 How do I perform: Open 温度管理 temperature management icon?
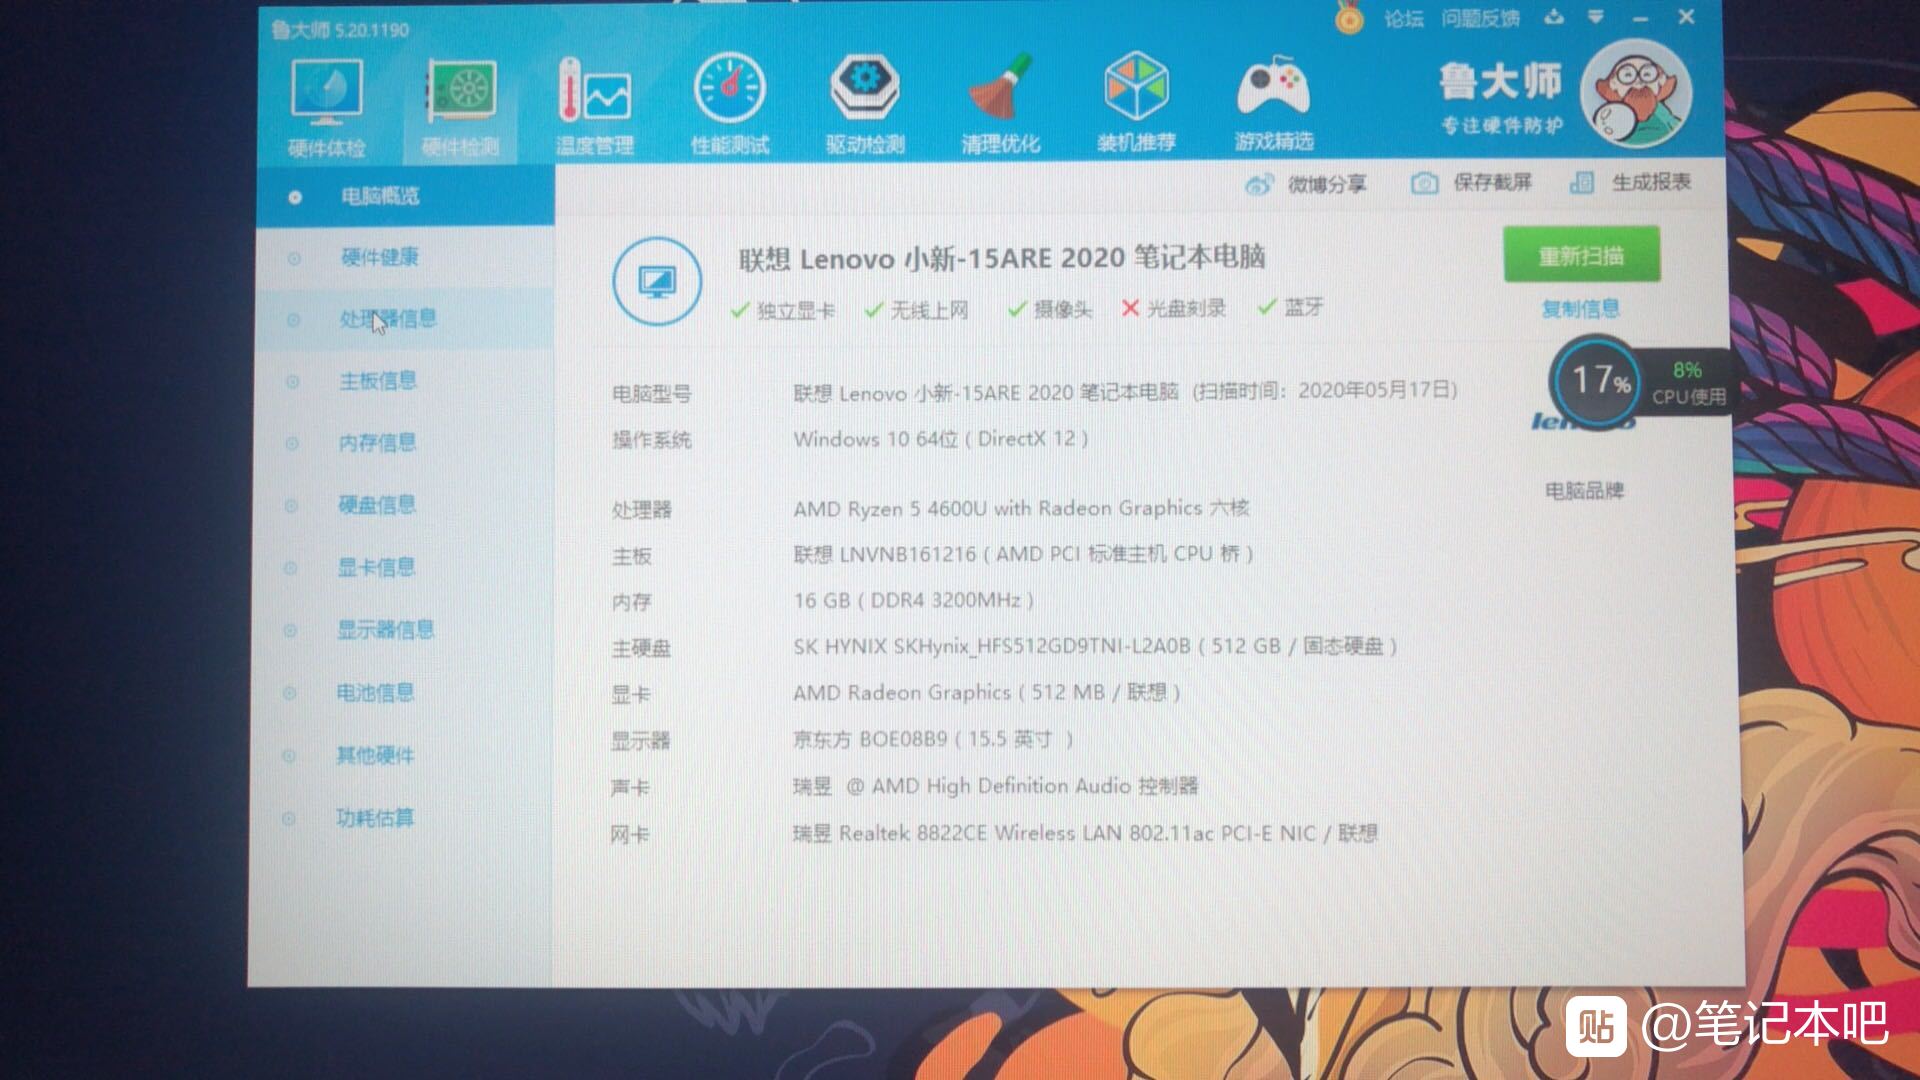(x=595, y=108)
